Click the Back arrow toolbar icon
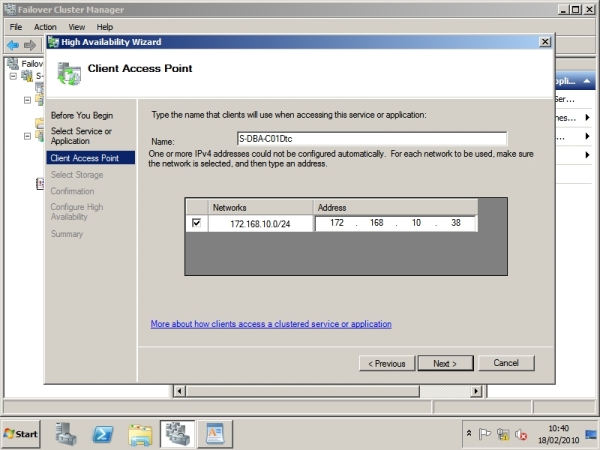Image resolution: width=600 pixels, height=450 pixels. point(13,45)
